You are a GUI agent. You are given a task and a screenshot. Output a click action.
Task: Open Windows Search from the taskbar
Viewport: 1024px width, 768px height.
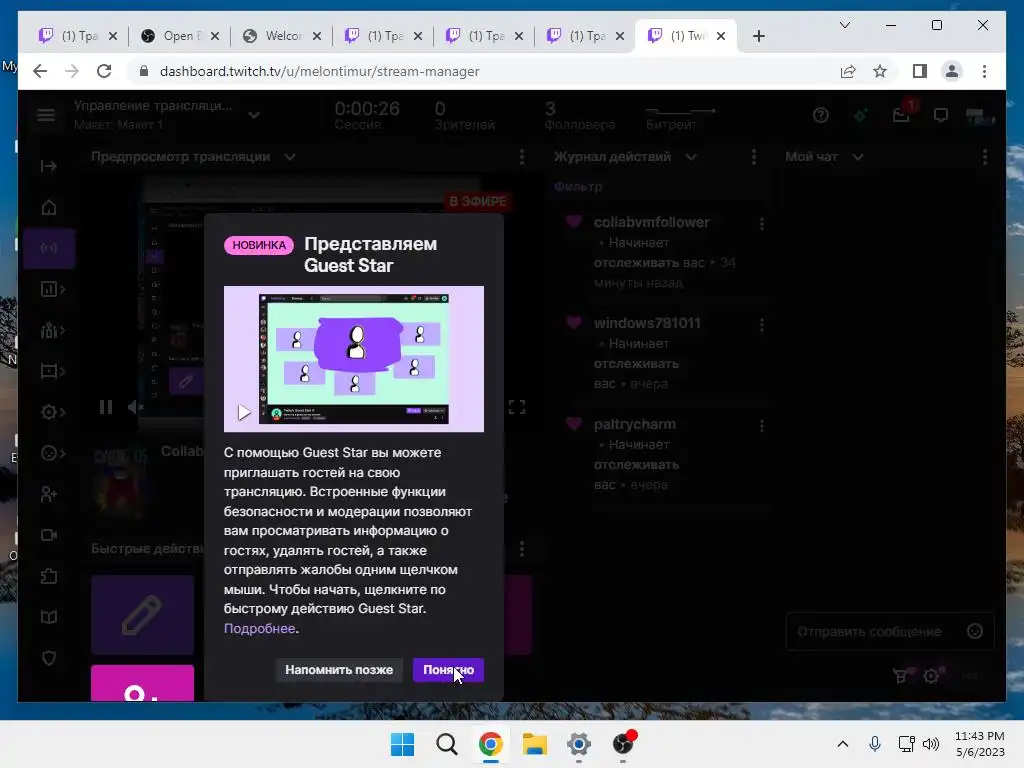click(447, 744)
